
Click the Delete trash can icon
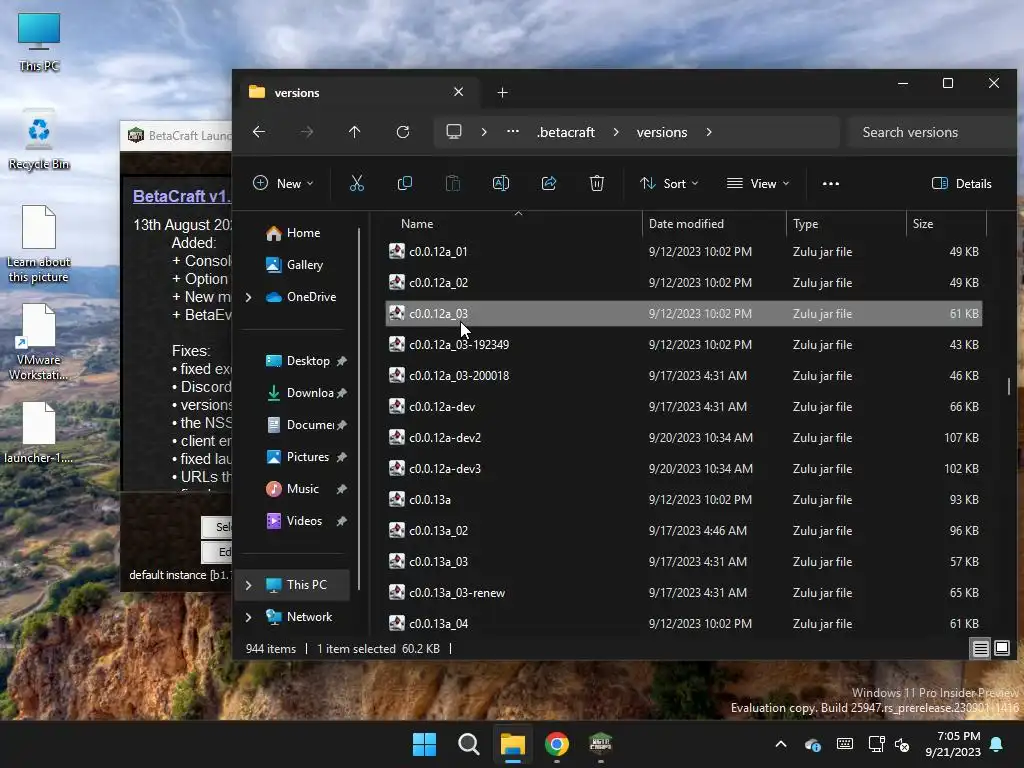click(597, 184)
